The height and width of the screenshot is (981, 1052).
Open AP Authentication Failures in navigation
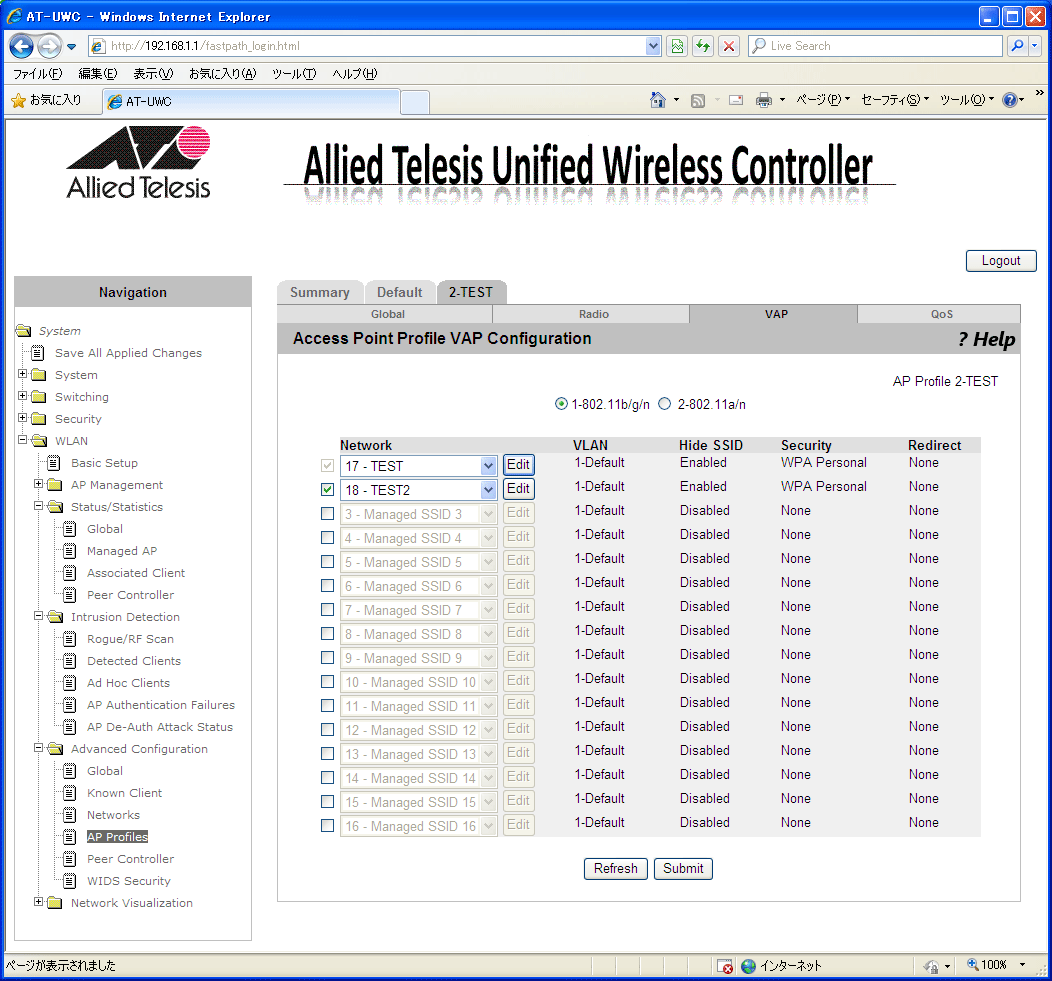click(x=161, y=705)
